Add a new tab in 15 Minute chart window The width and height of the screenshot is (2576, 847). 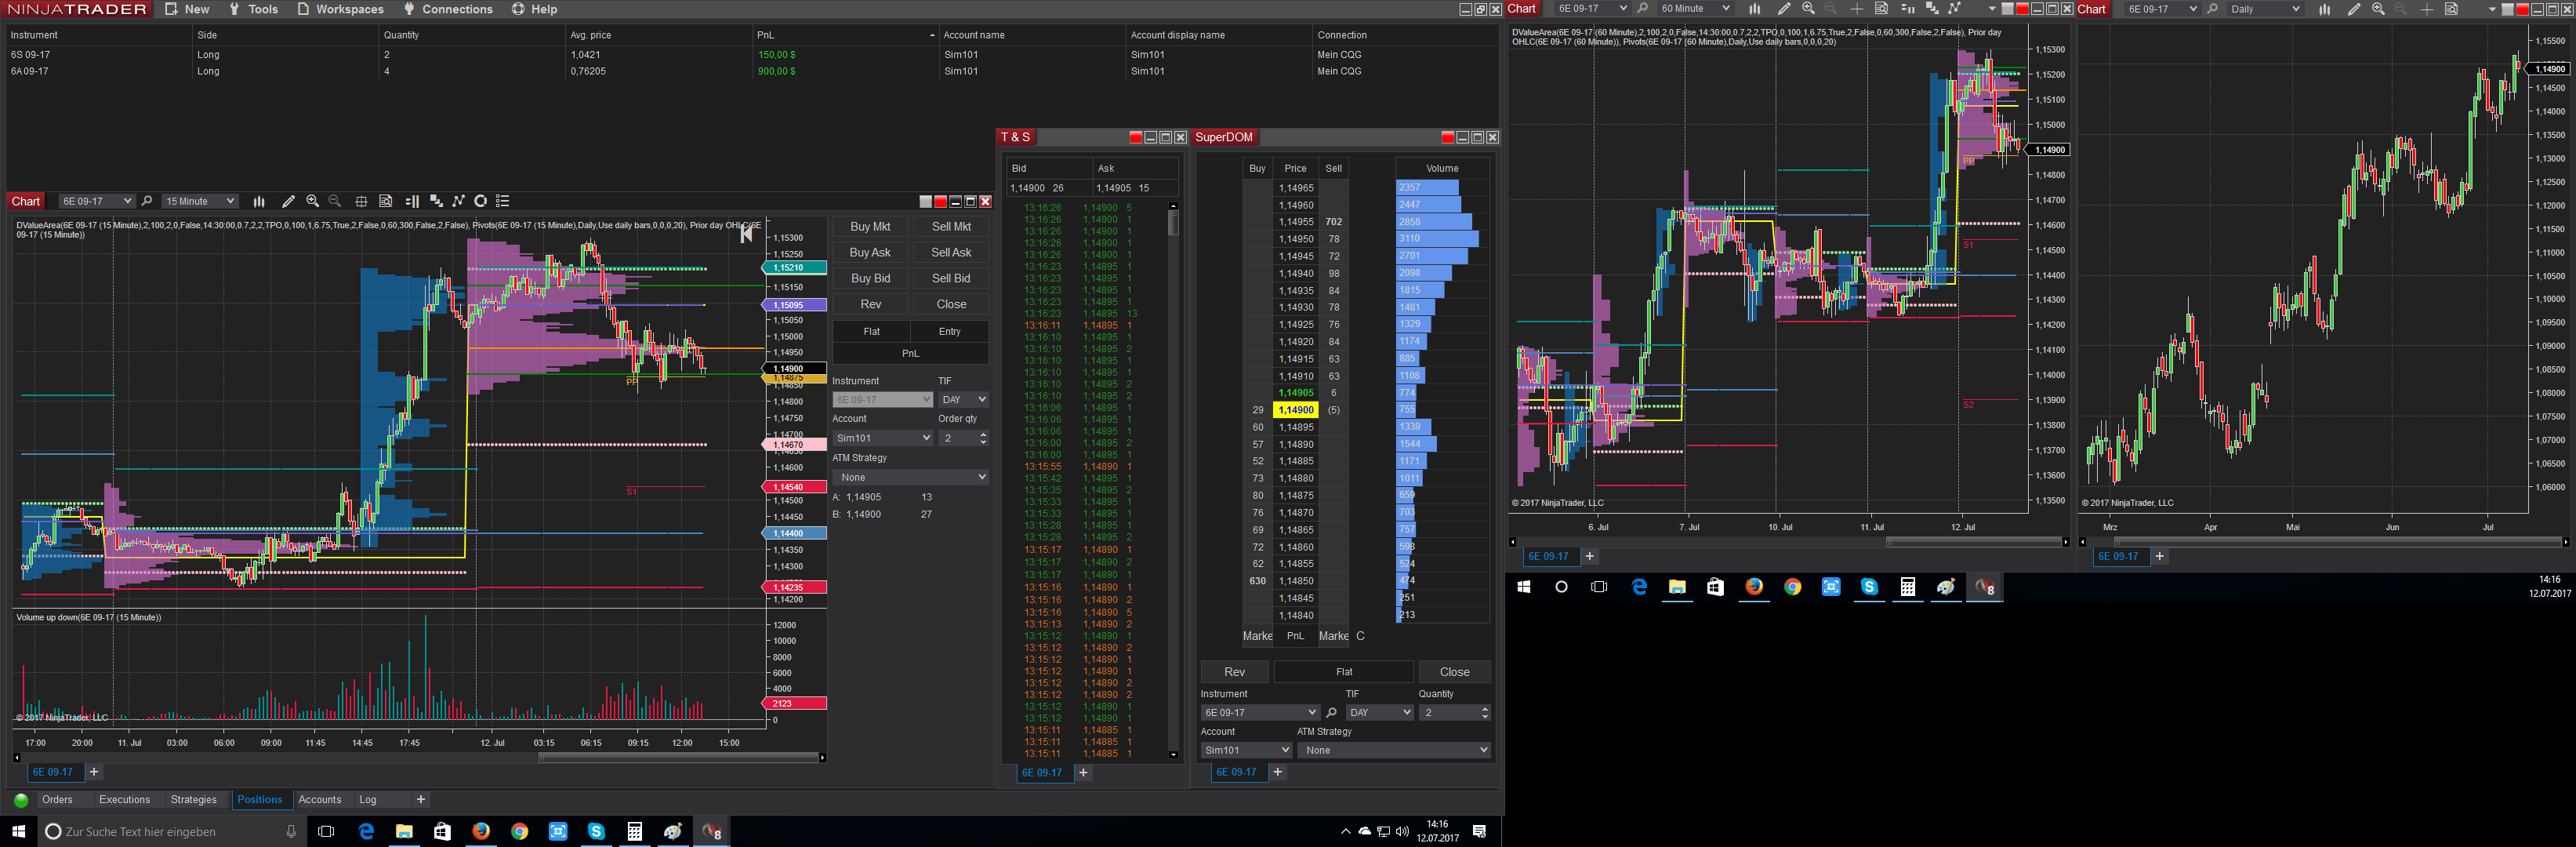click(x=94, y=772)
